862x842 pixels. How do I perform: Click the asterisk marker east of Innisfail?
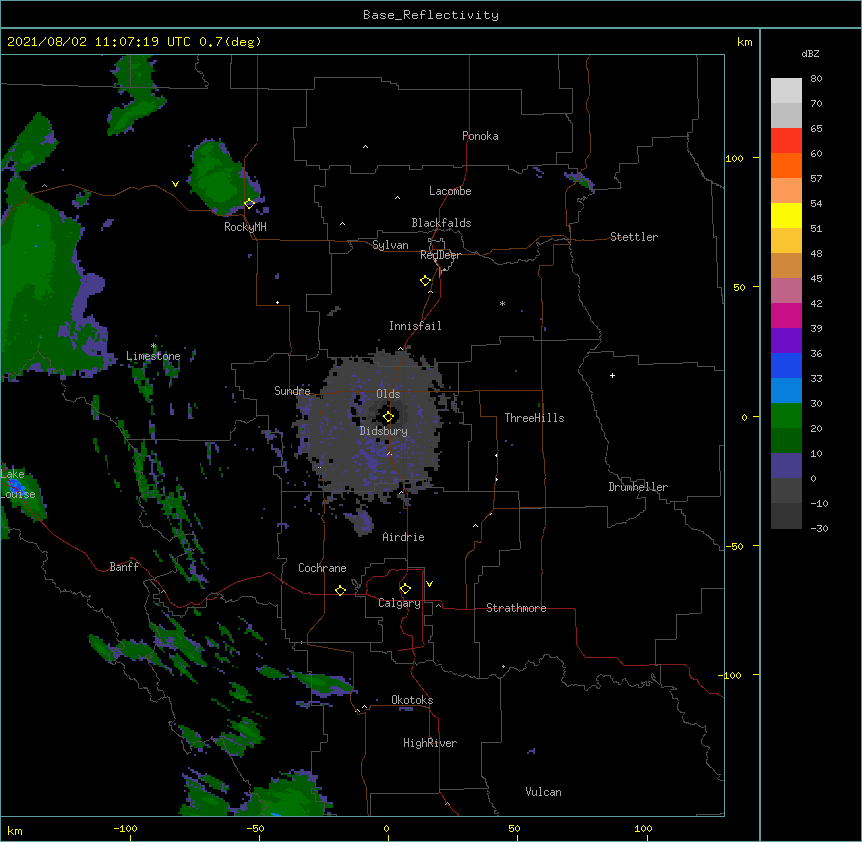(x=502, y=304)
